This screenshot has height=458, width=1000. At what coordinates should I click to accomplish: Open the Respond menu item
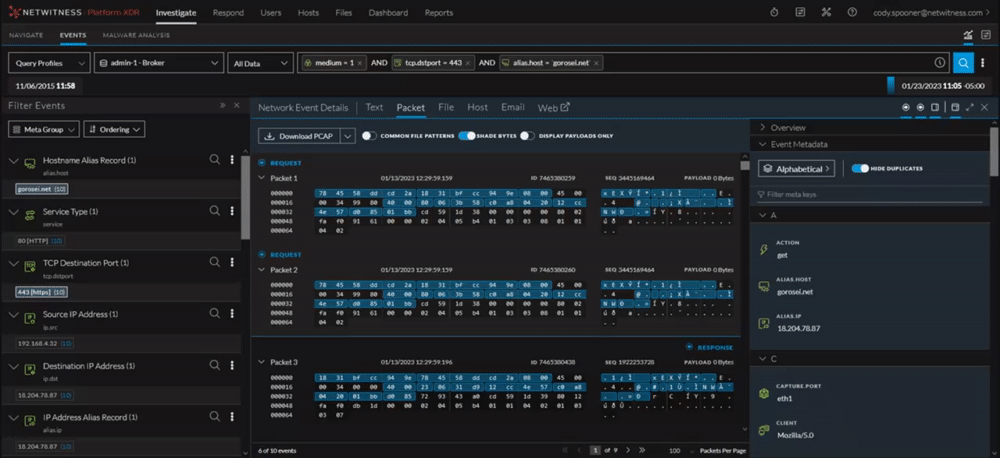[228, 13]
